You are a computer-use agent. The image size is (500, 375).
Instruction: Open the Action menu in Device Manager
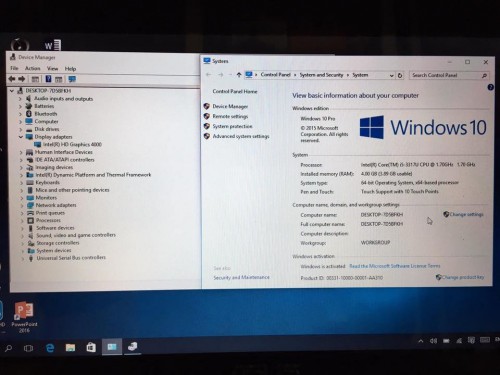coord(33,68)
